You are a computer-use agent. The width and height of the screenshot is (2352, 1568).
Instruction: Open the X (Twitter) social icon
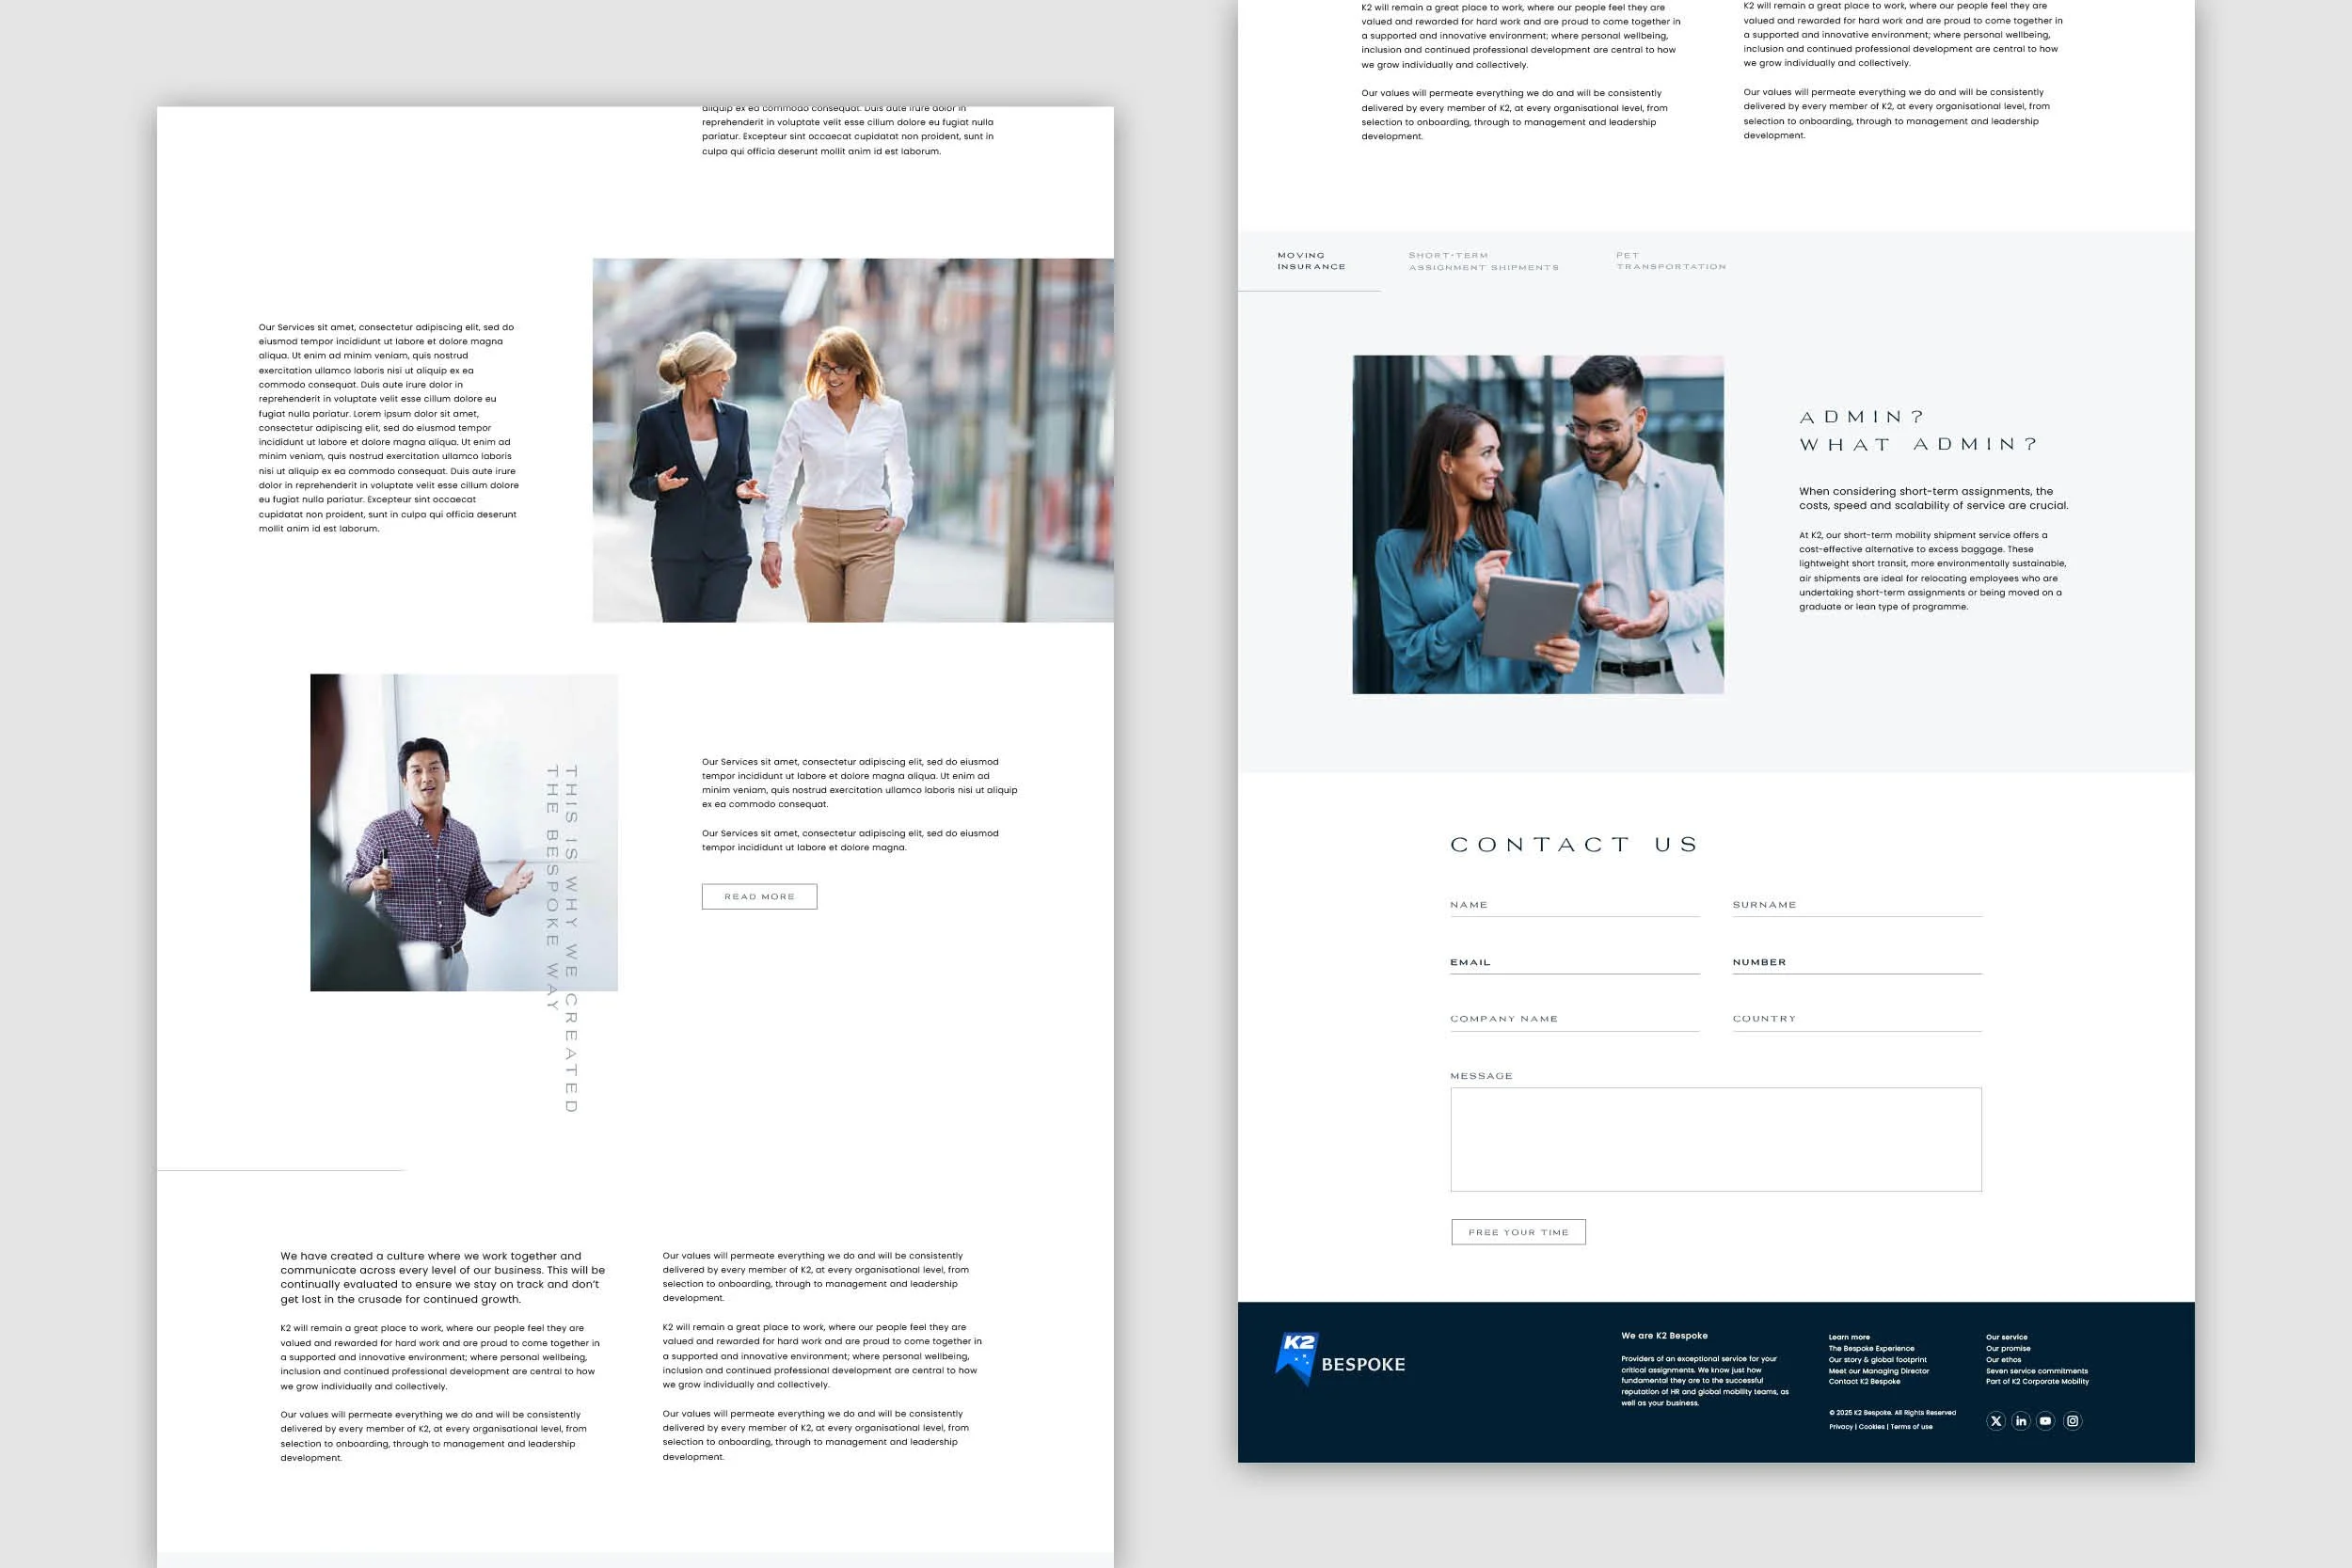pyautogui.click(x=1995, y=1421)
